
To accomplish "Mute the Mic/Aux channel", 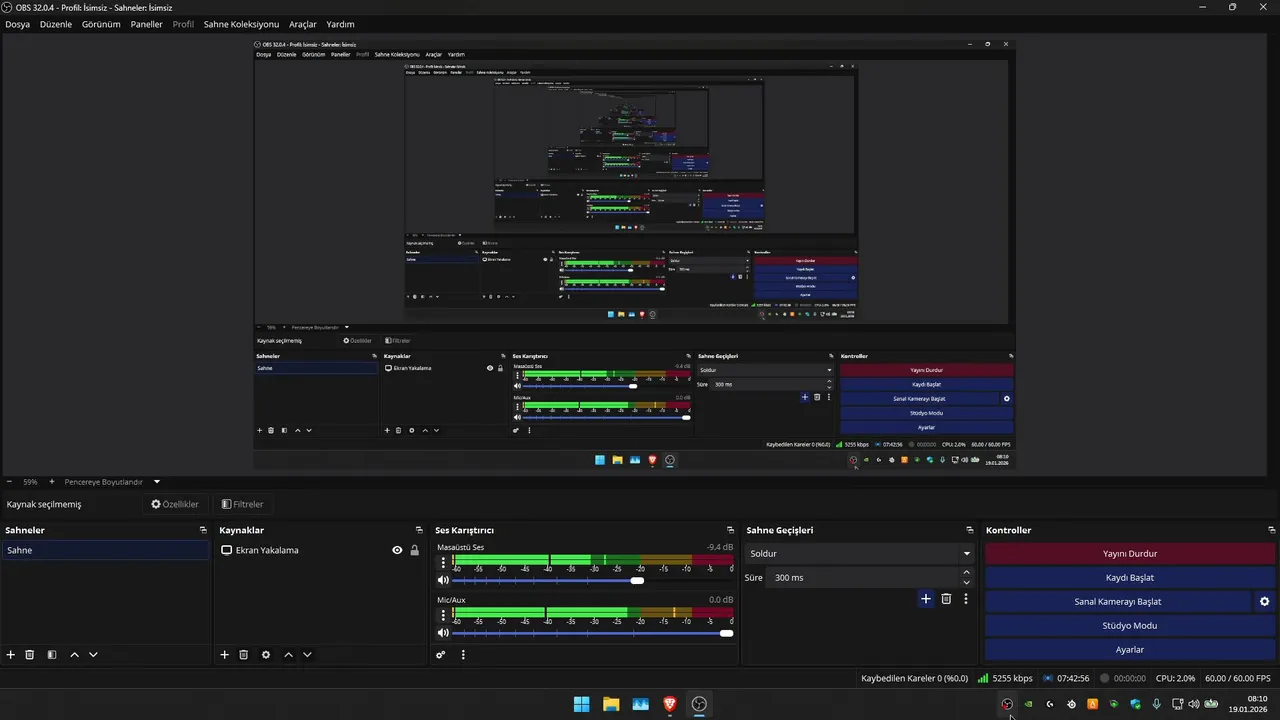I will coord(444,632).
